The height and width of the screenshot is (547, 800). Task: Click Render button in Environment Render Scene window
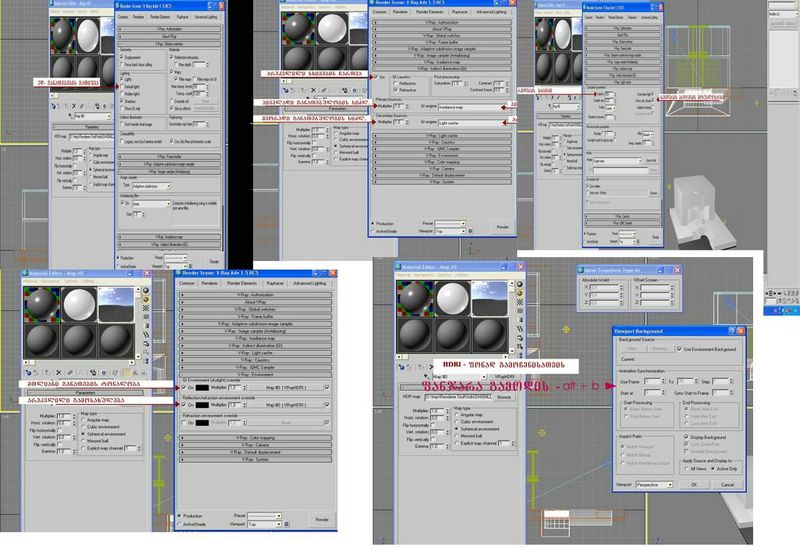[322, 519]
